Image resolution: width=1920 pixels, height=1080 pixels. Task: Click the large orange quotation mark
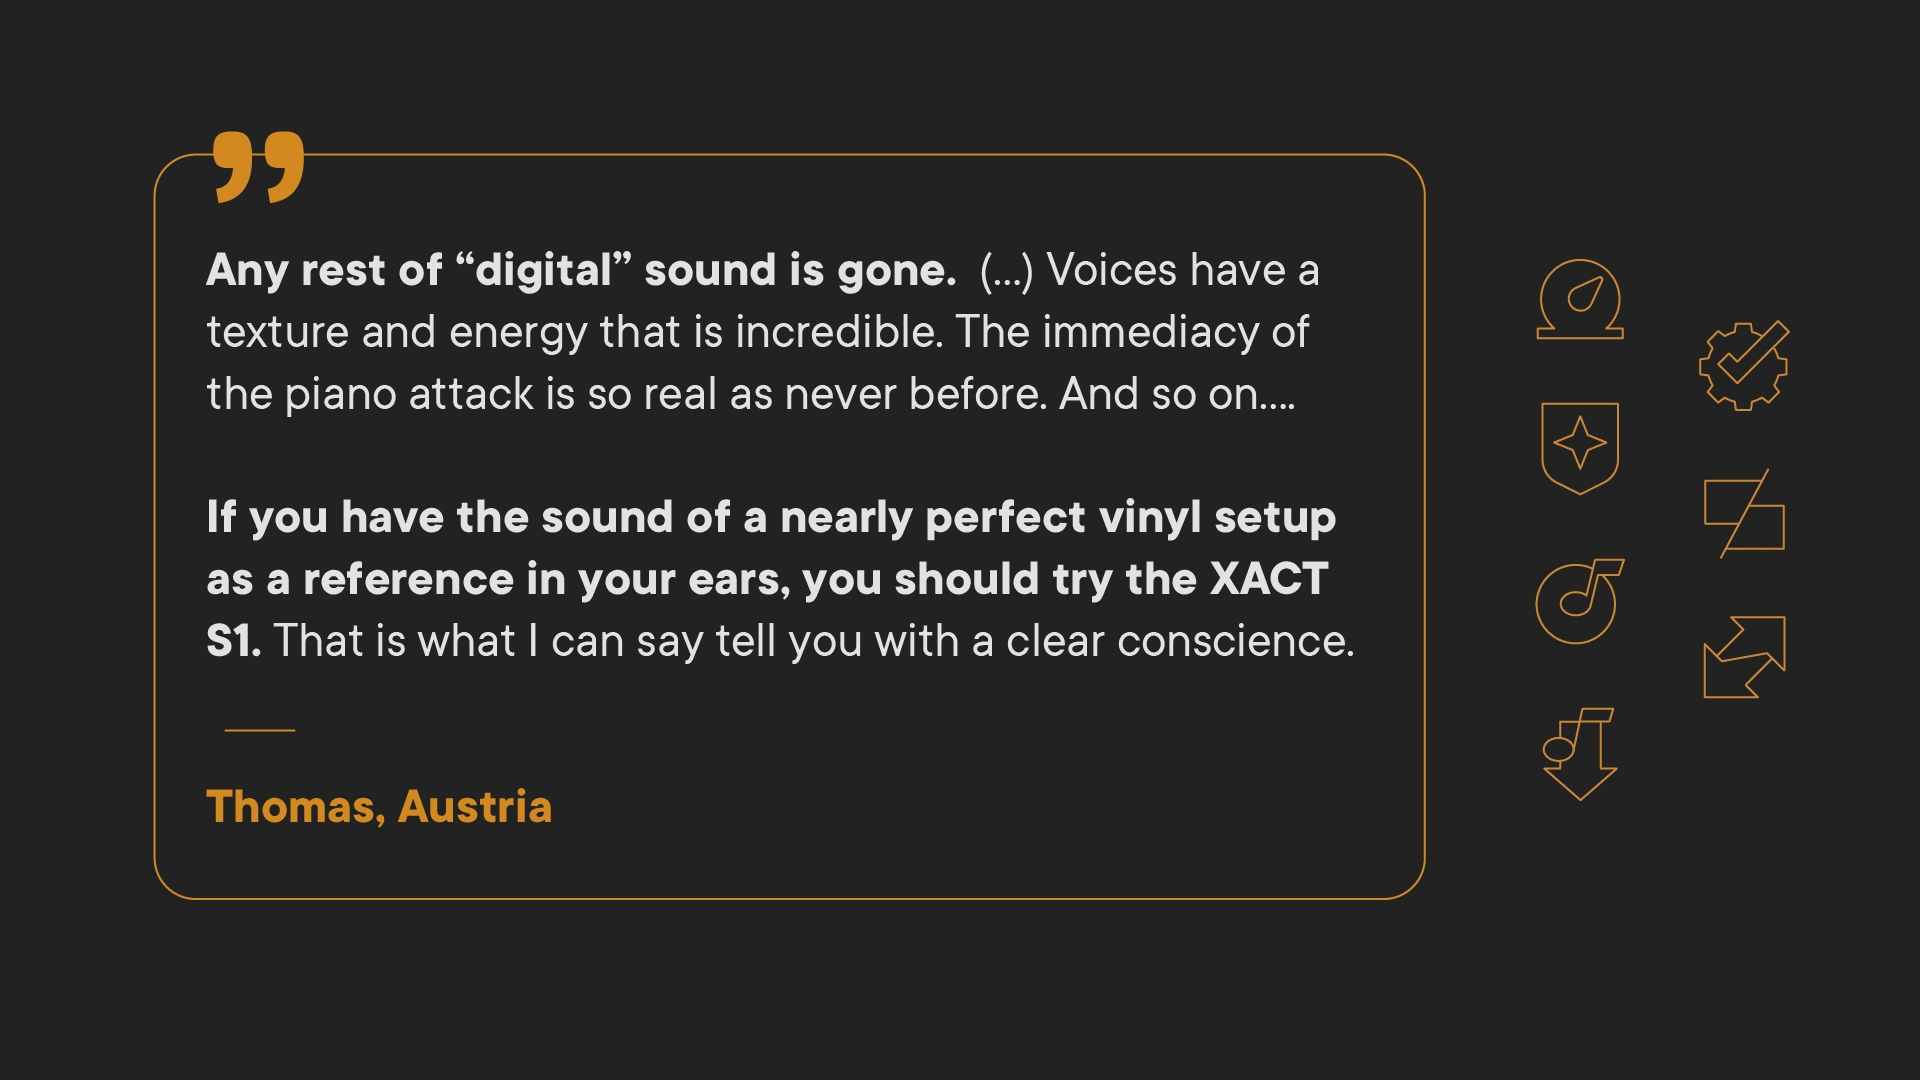tap(259, 166)
